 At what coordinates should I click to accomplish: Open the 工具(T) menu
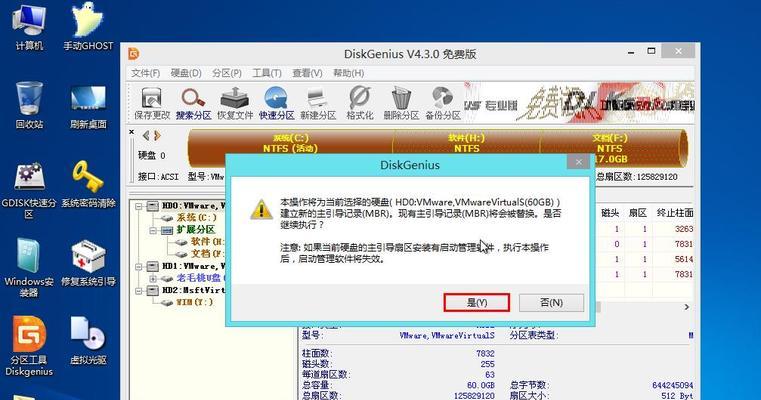coord(267,73)
